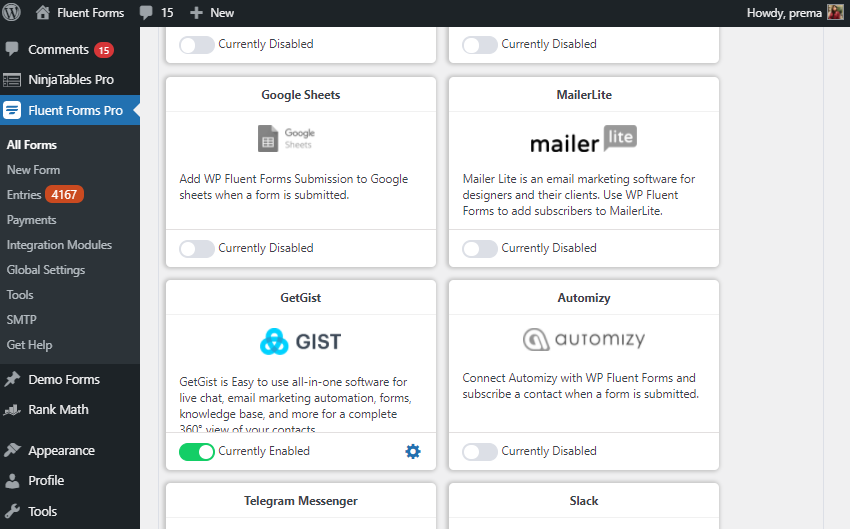
Task: Enable the Automizy integration toggle
Action: tap(480, 451)
